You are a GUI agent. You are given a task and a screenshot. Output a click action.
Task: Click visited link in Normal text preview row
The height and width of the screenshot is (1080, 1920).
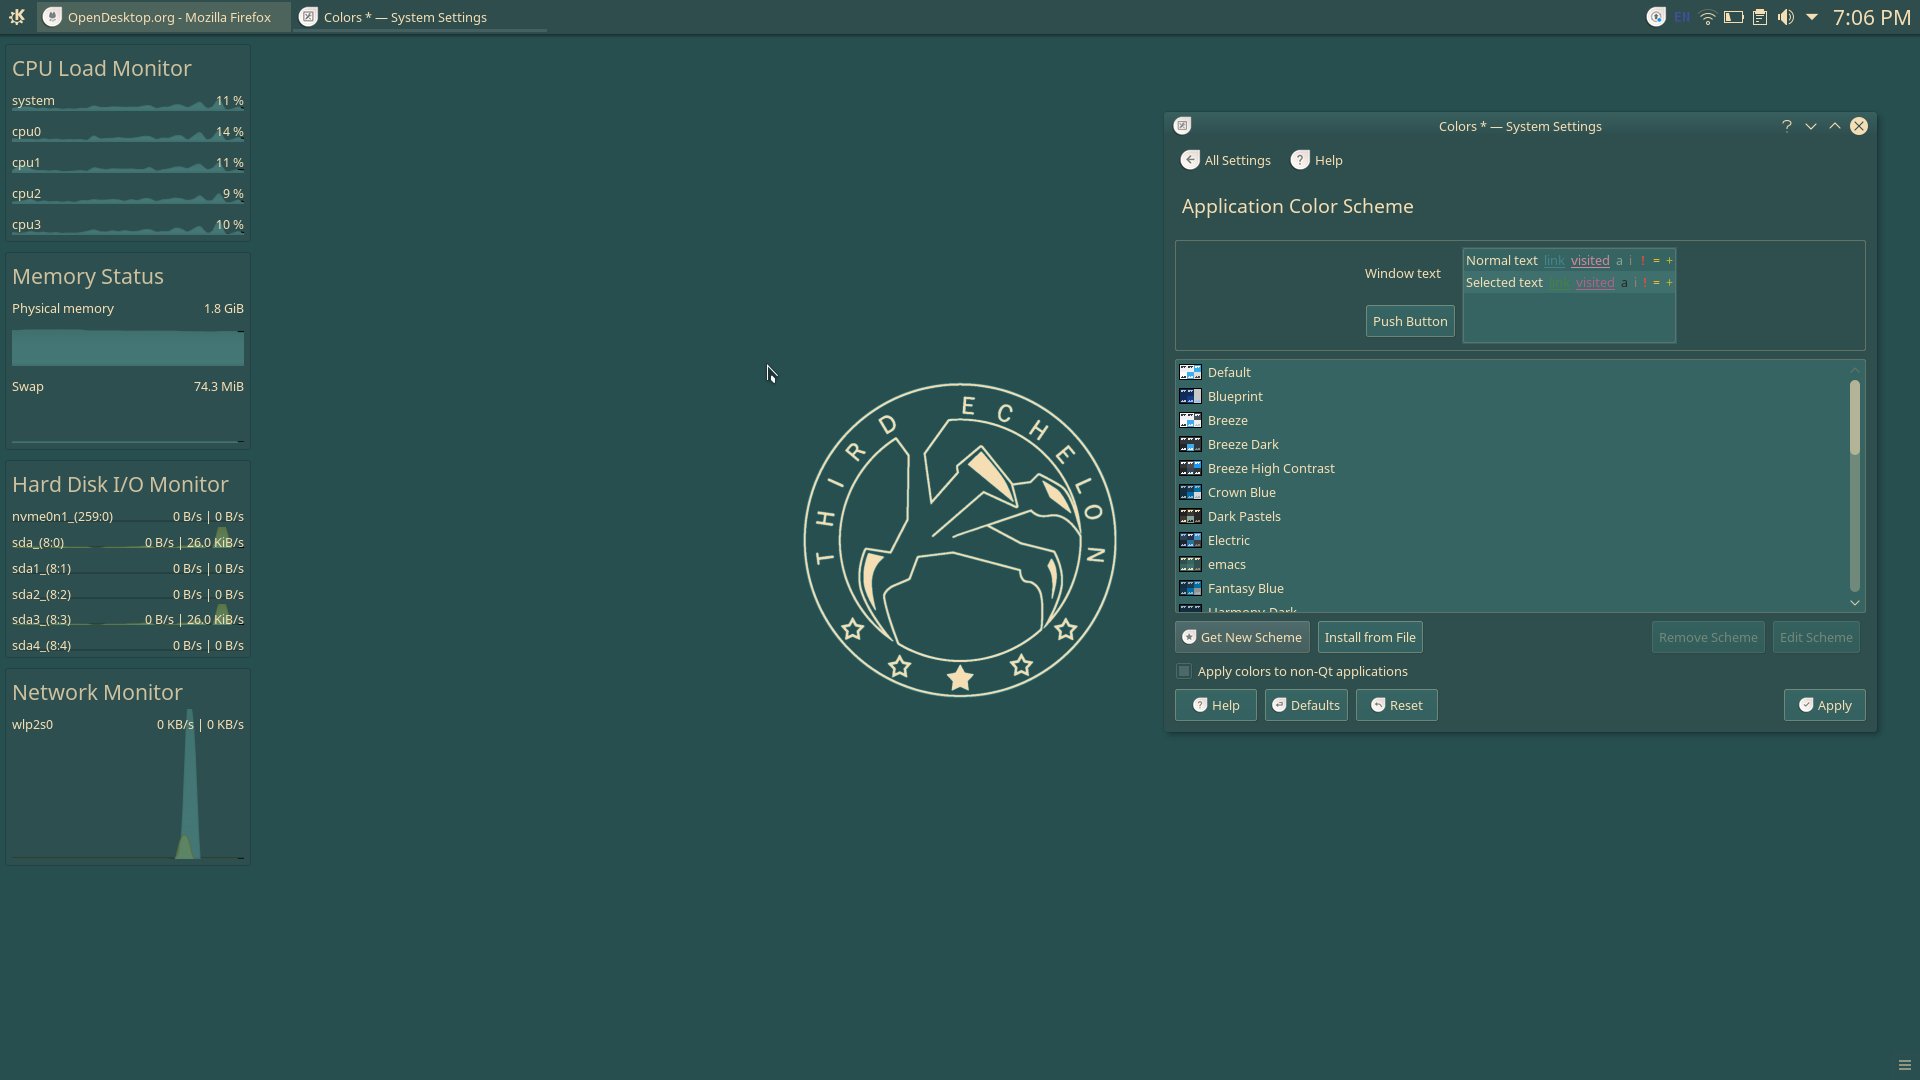coord(1590,260)
